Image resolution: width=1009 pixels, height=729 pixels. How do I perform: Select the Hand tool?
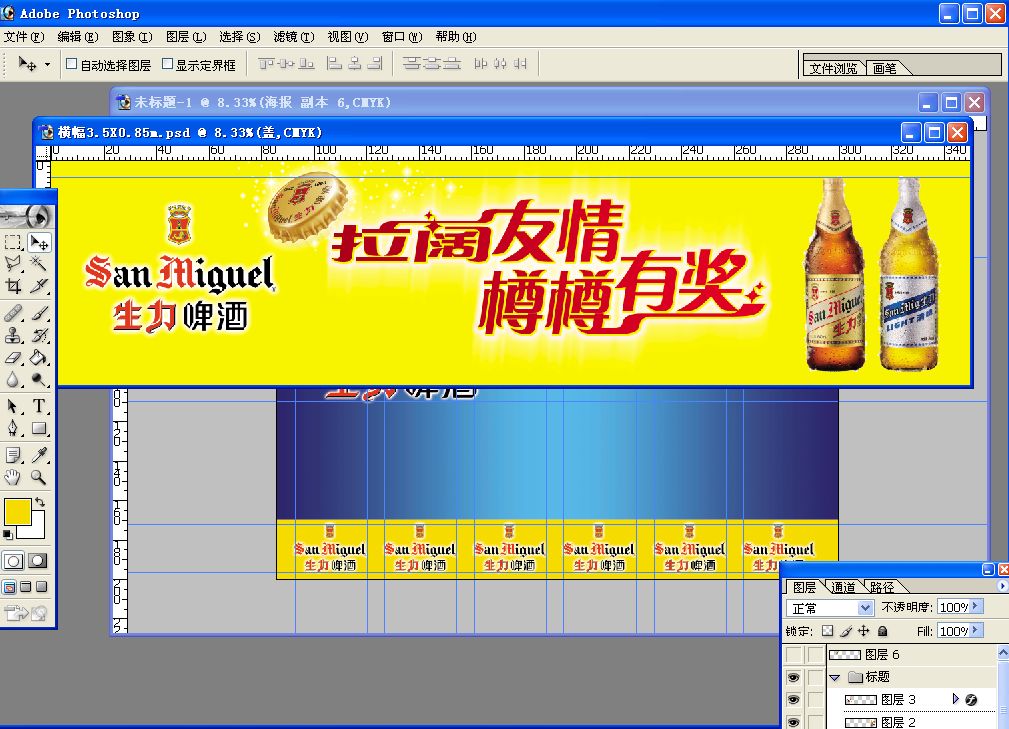13,478
